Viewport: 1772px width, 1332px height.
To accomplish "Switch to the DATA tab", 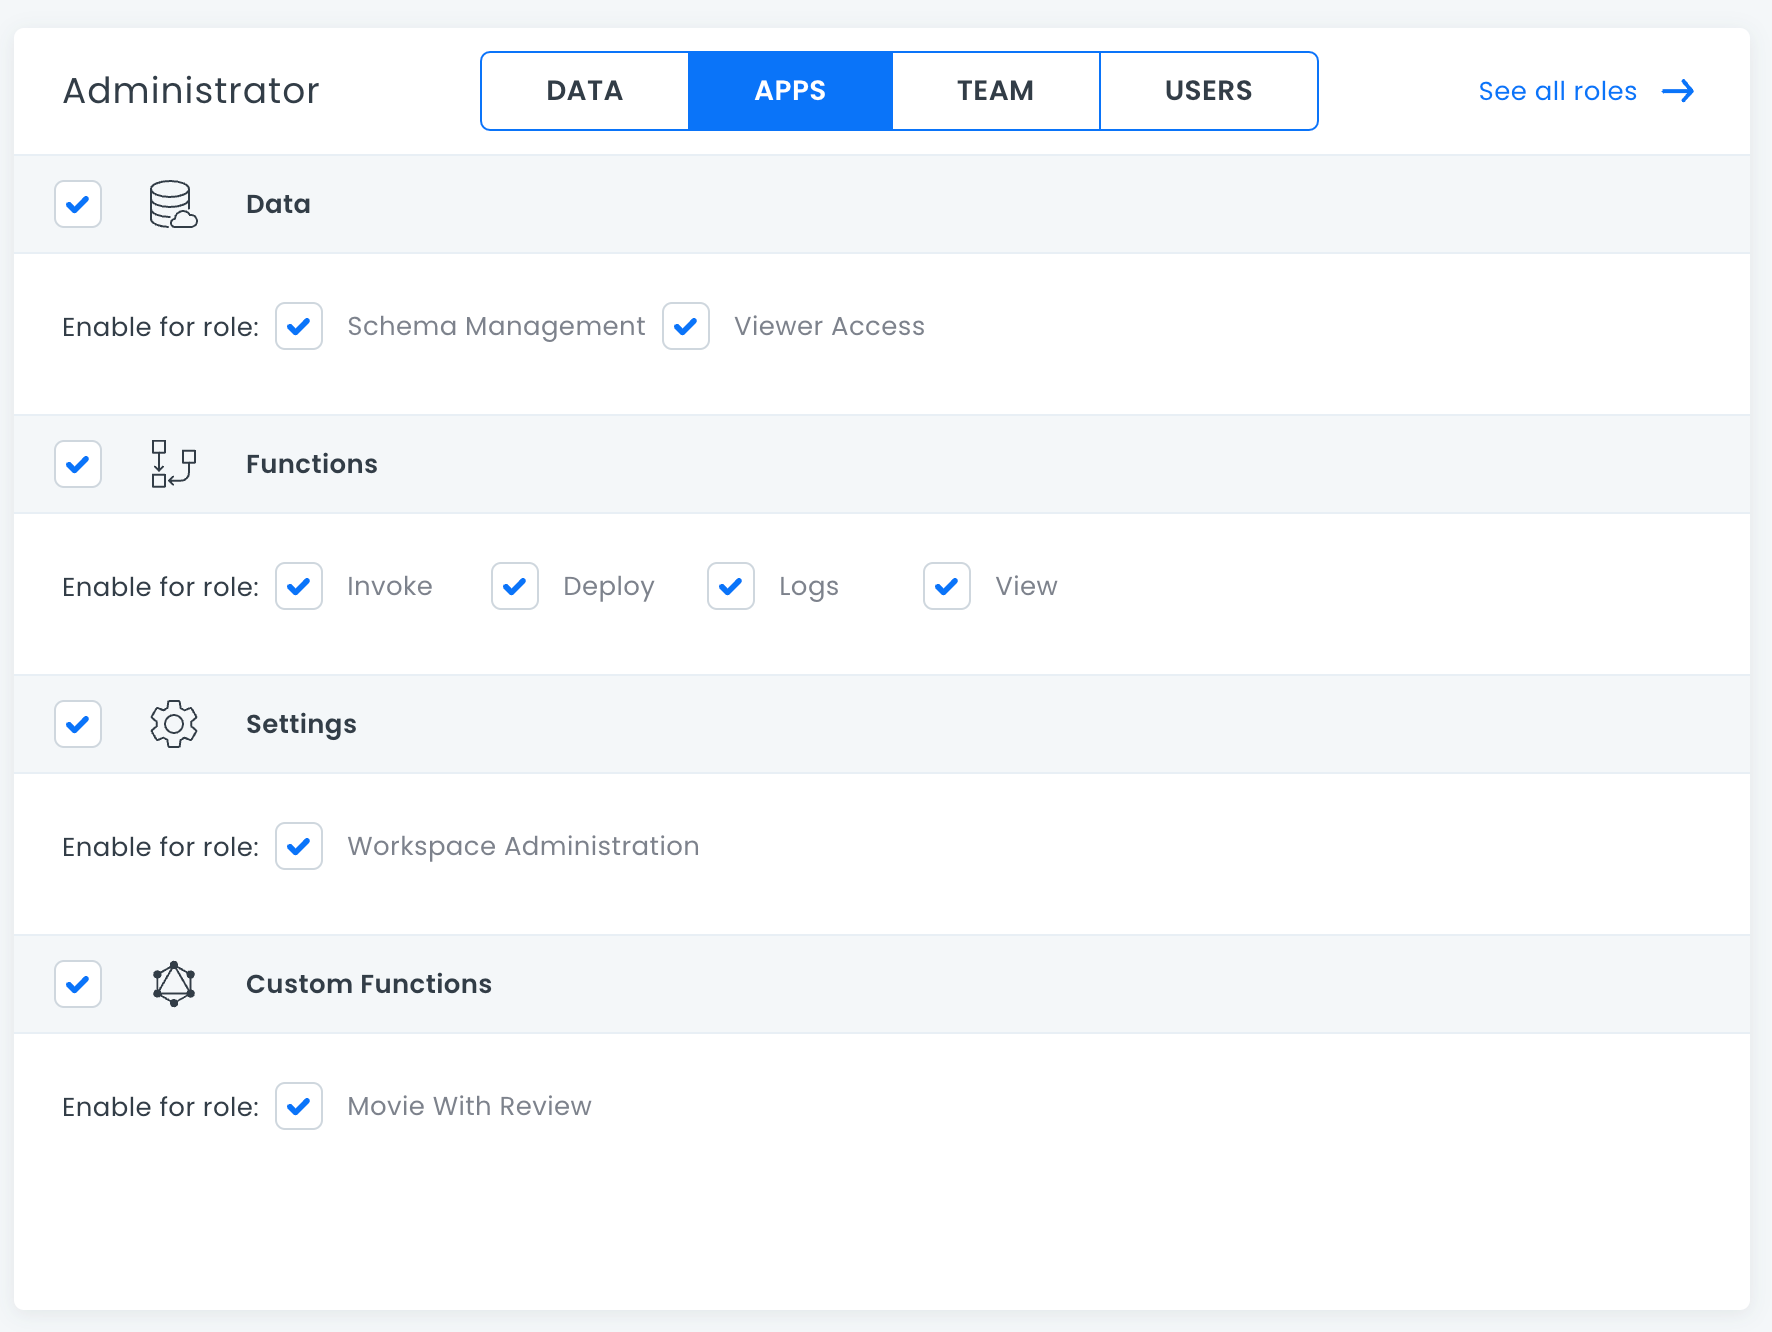I will [x=585, y=91].
